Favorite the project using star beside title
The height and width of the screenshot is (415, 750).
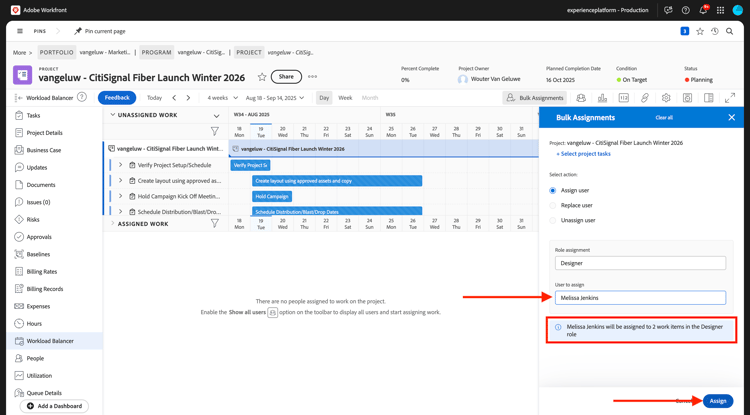pos(262,77)
